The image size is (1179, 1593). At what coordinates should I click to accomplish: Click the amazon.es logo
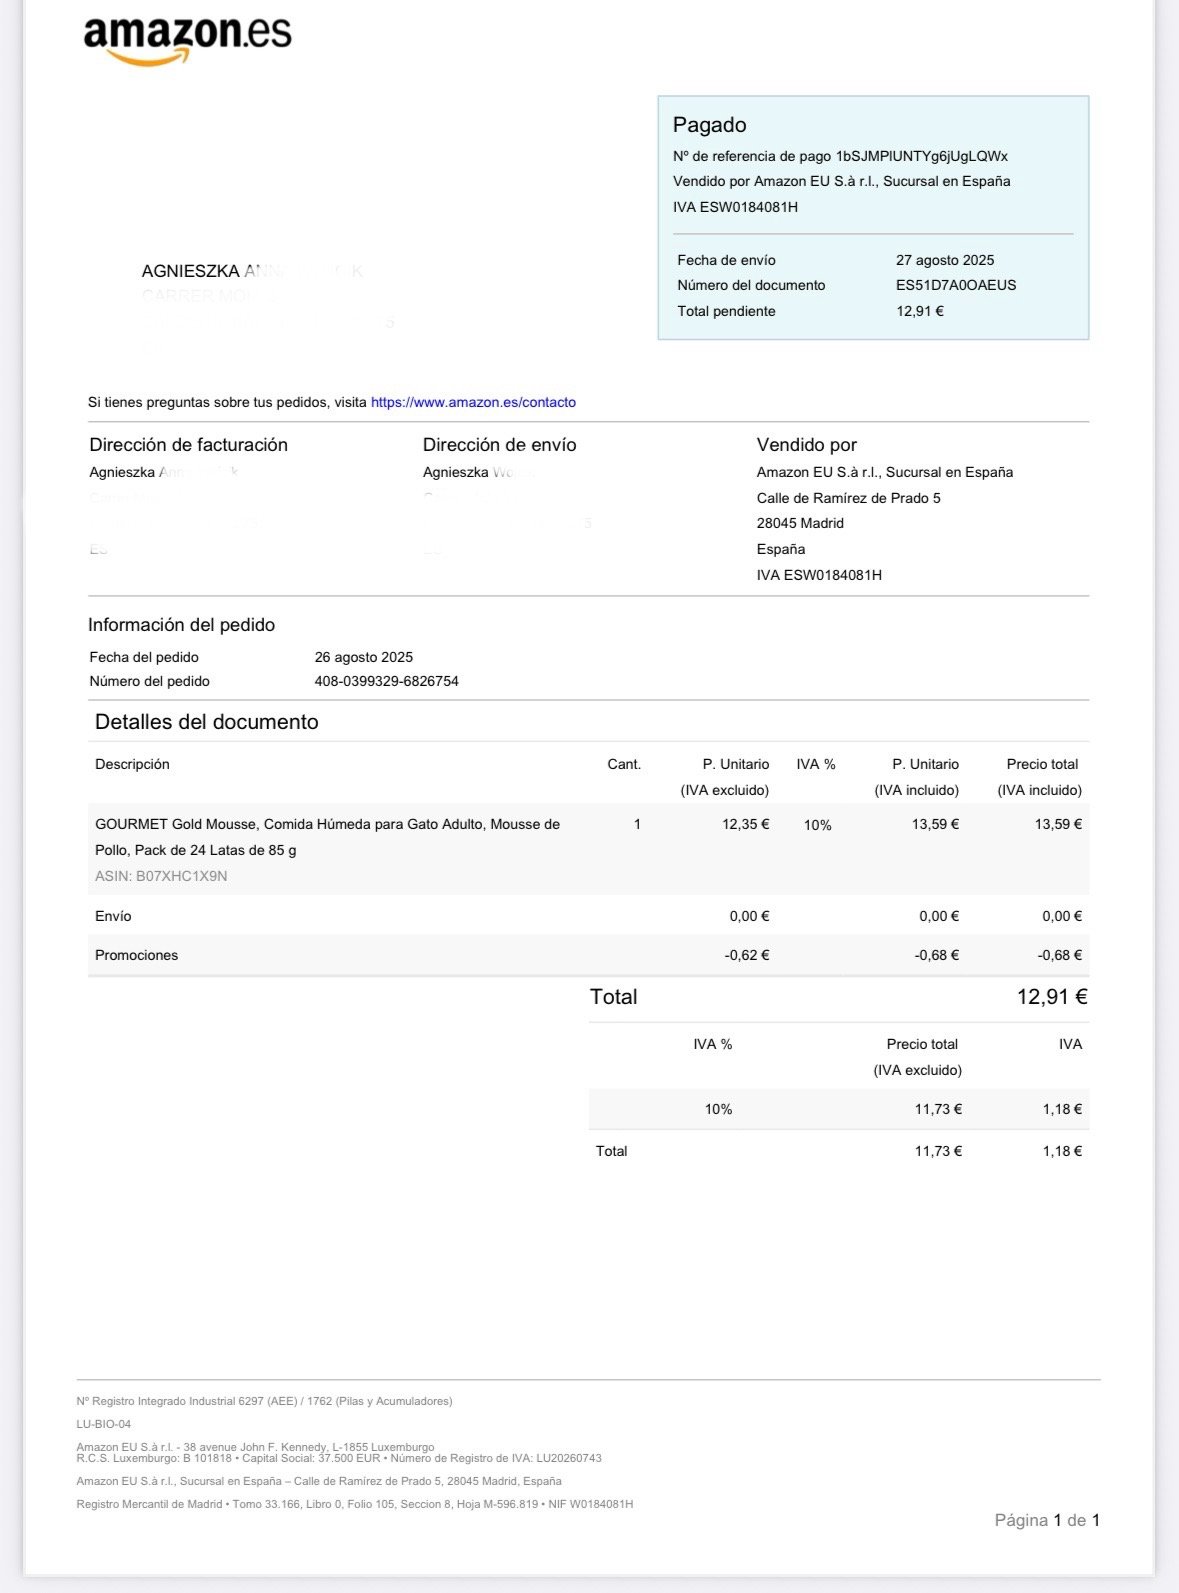pyautogui.click(x=188, y=42)
